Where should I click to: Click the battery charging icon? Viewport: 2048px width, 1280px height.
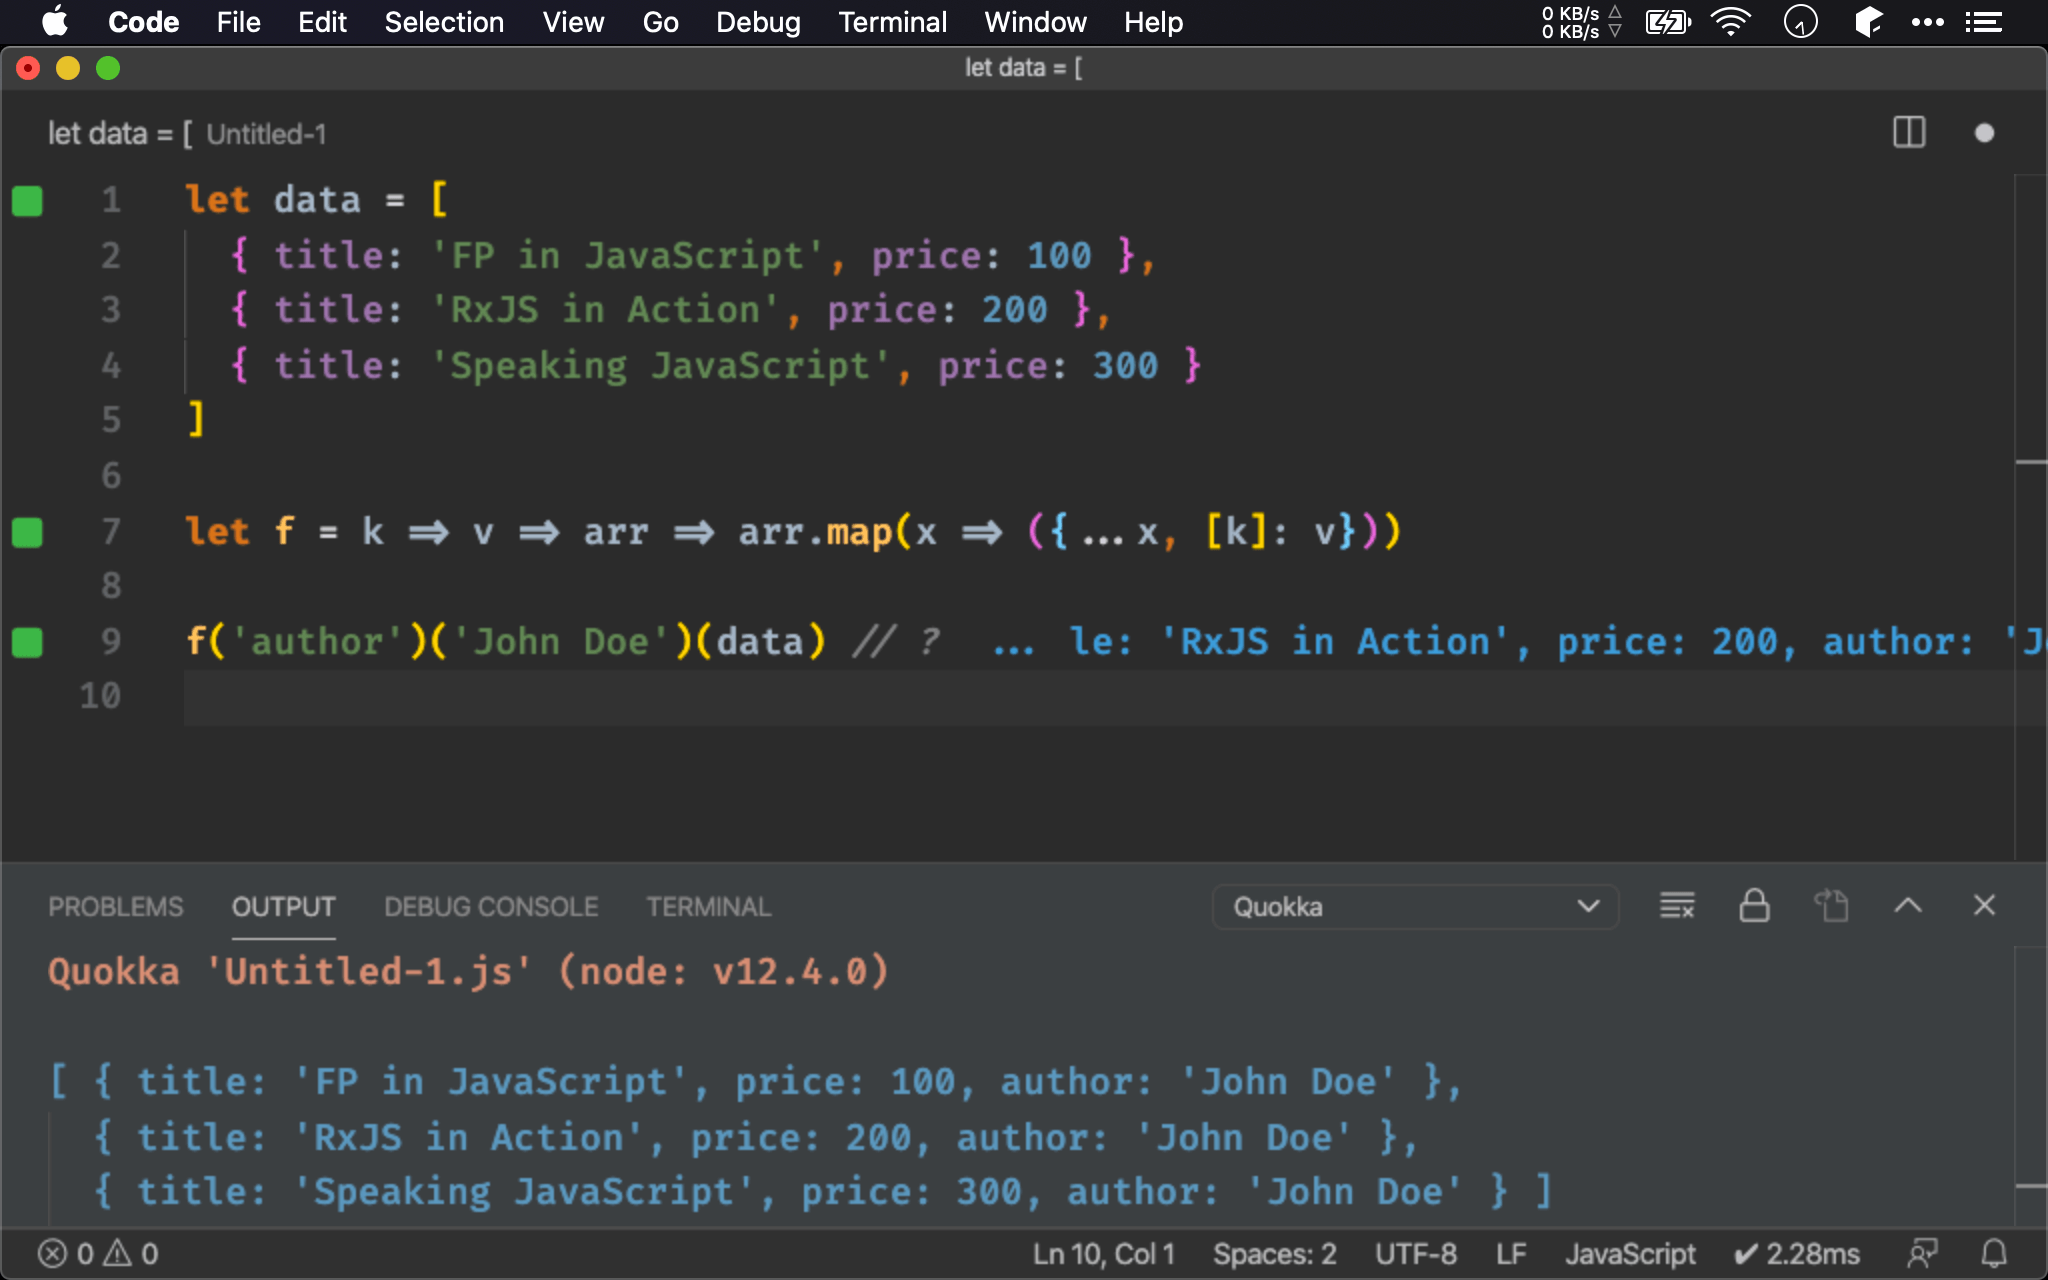coord(1668,22)
